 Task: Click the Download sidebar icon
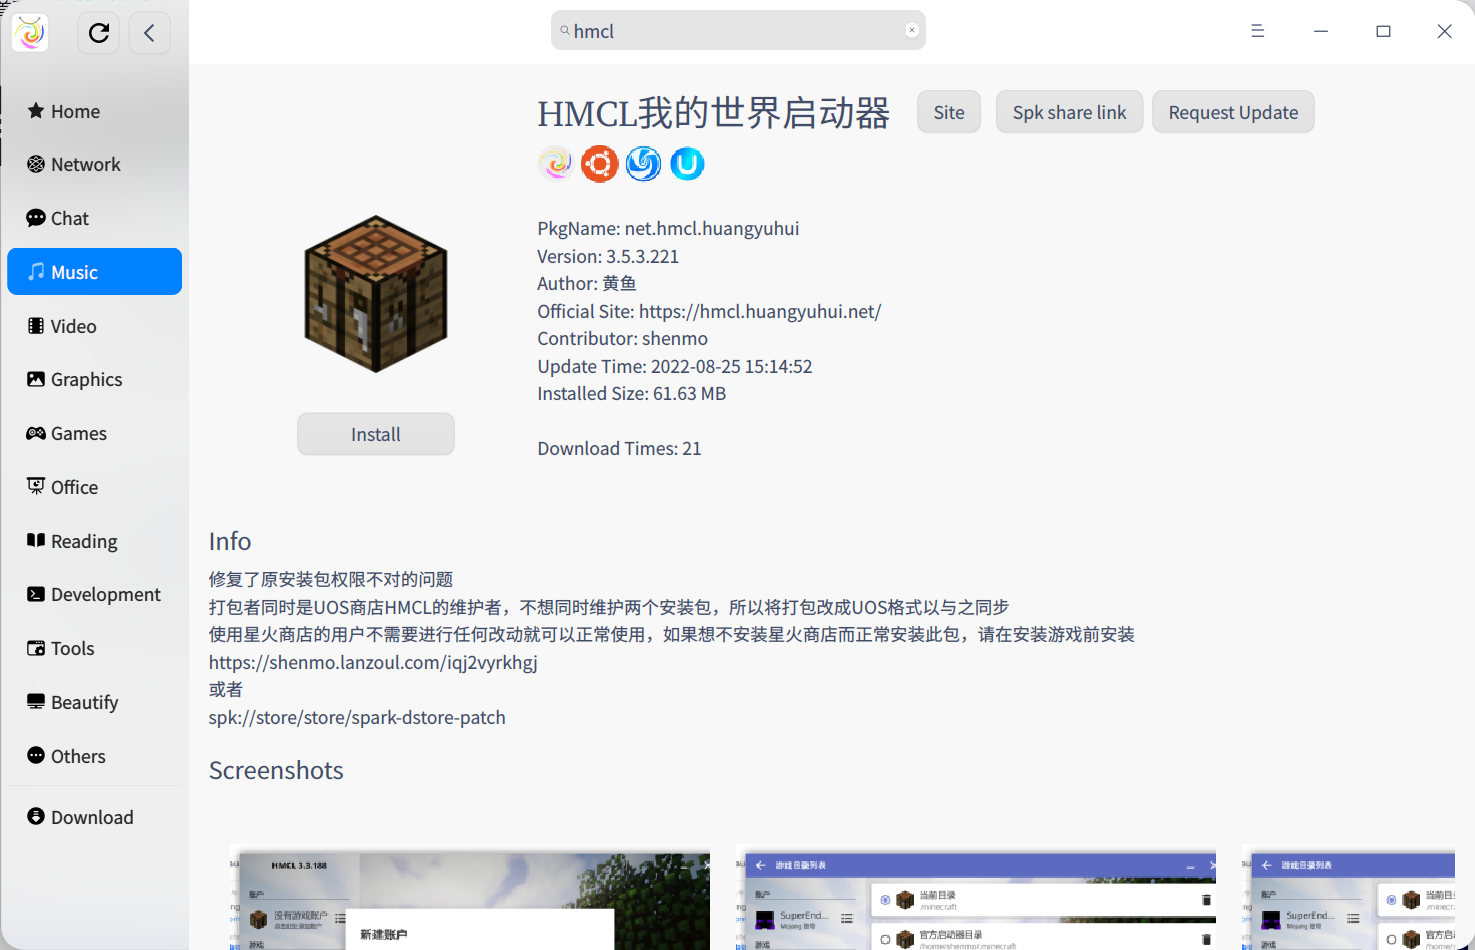(x=35, y=816)
